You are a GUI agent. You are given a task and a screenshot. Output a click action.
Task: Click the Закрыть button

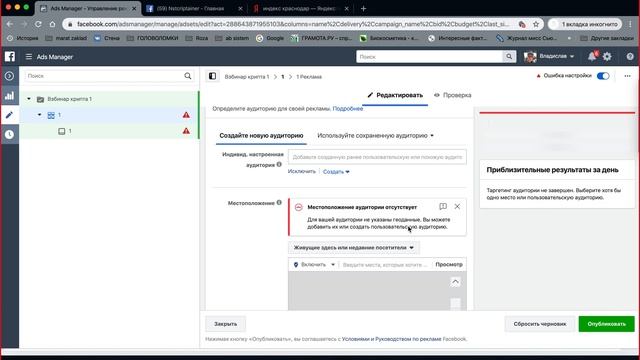(225, 324)
